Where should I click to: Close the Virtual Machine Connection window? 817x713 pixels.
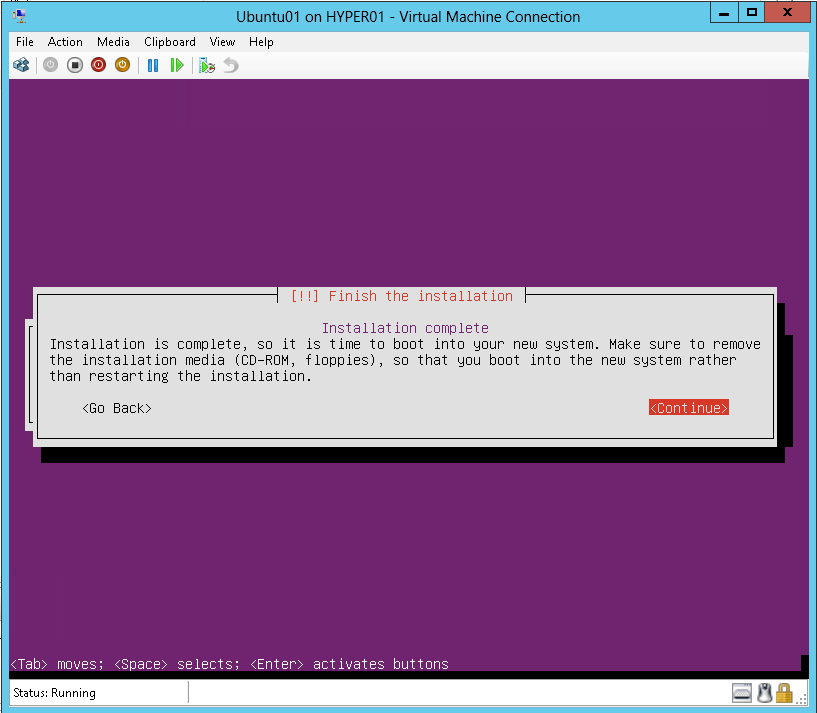787,13
